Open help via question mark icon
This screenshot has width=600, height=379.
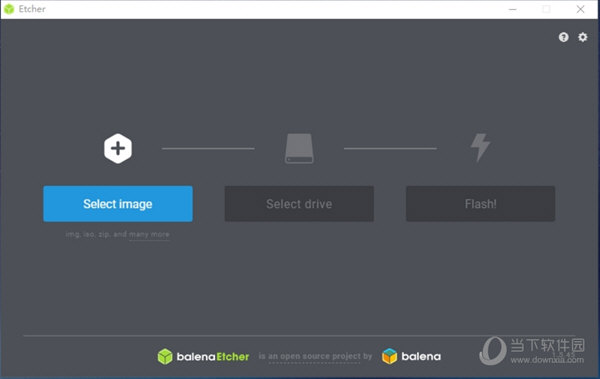[563, 37]
